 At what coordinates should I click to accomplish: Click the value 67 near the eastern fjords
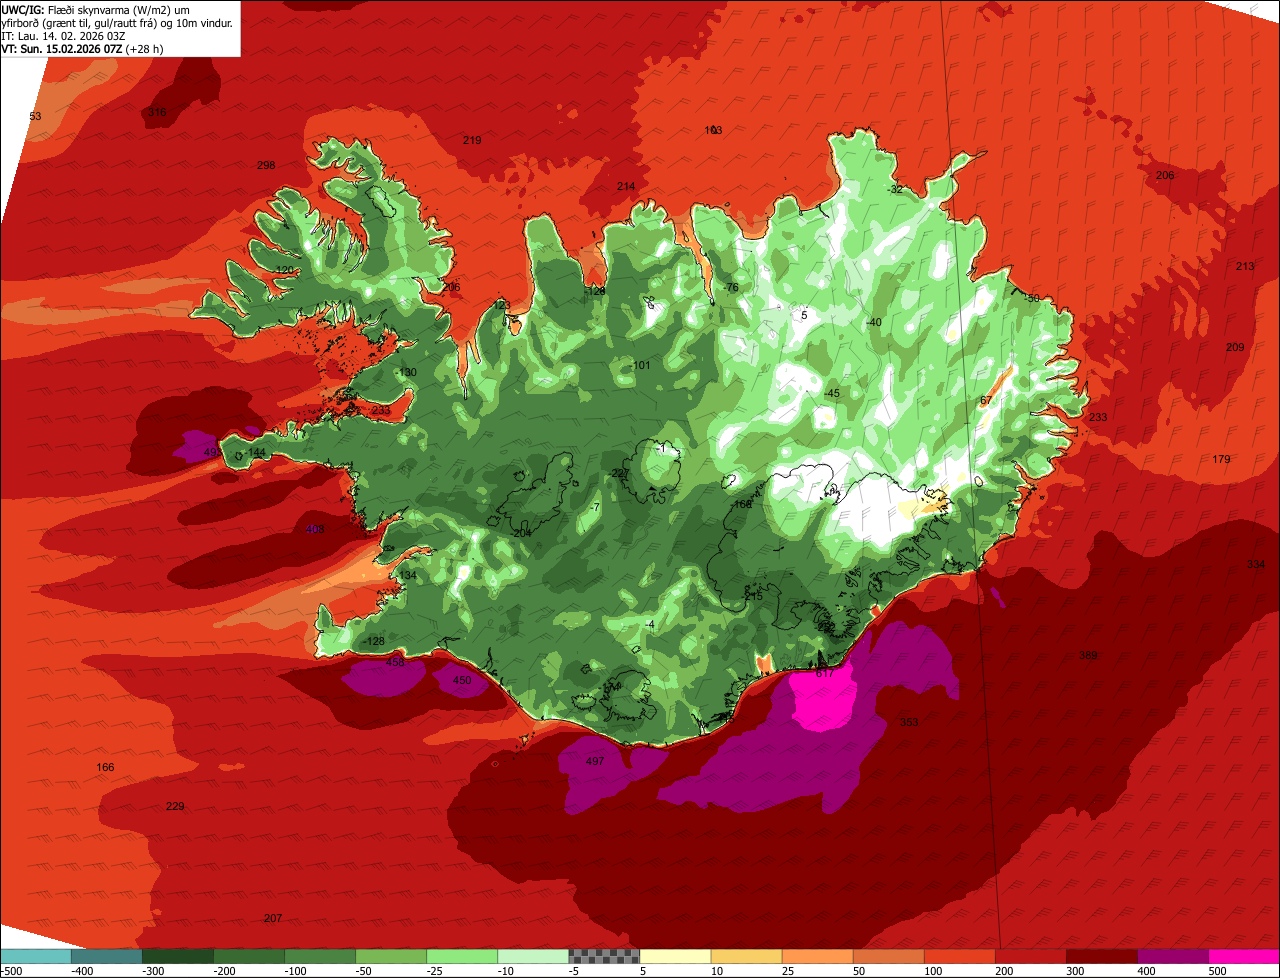coord(986,400)
